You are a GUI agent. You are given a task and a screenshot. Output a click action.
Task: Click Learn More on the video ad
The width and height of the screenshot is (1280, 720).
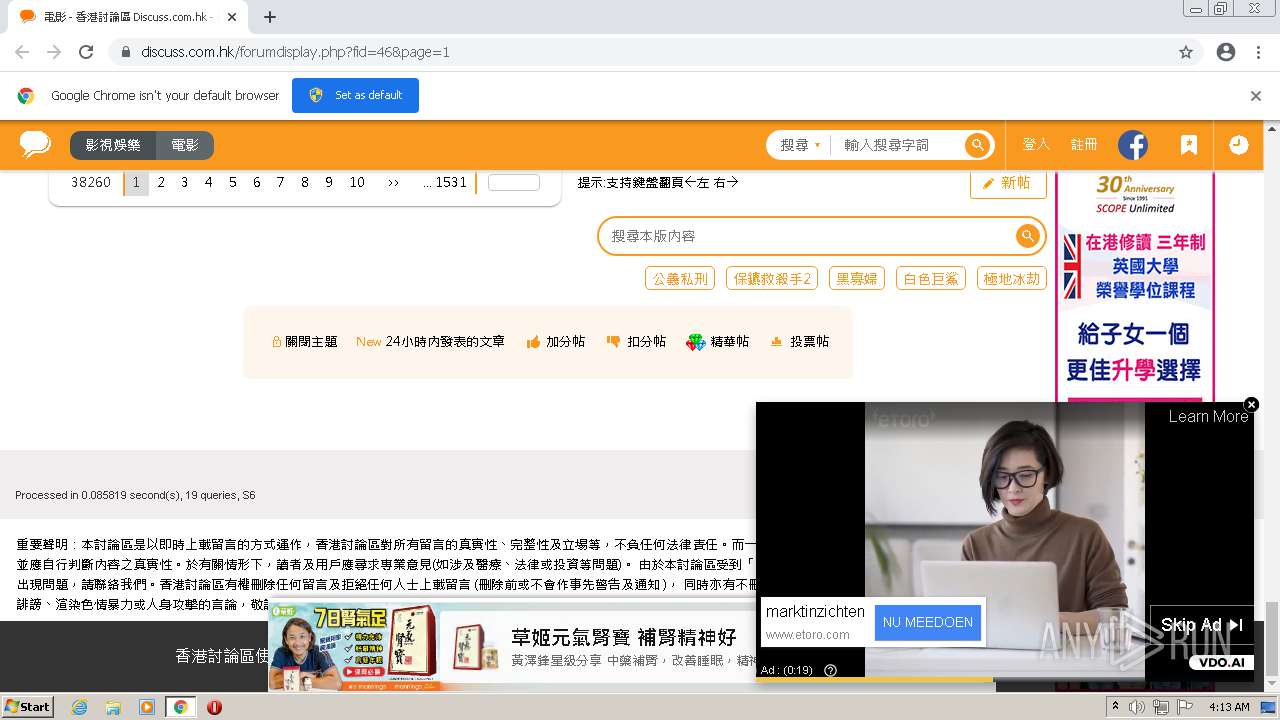[x=1208, y=417]
